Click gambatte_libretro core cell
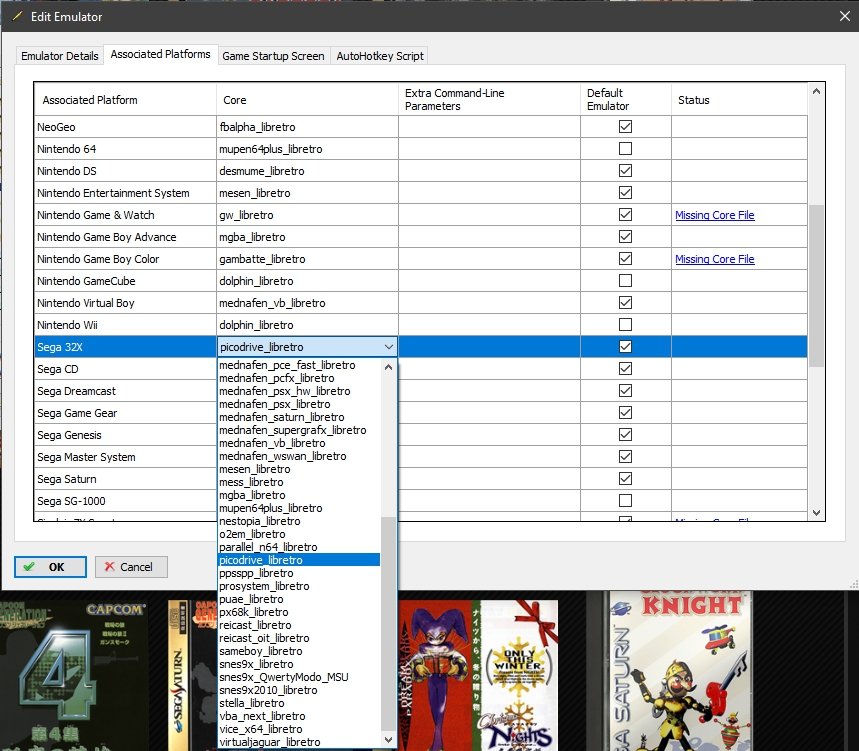Screen dimensions: 859x751 (307, 259)
